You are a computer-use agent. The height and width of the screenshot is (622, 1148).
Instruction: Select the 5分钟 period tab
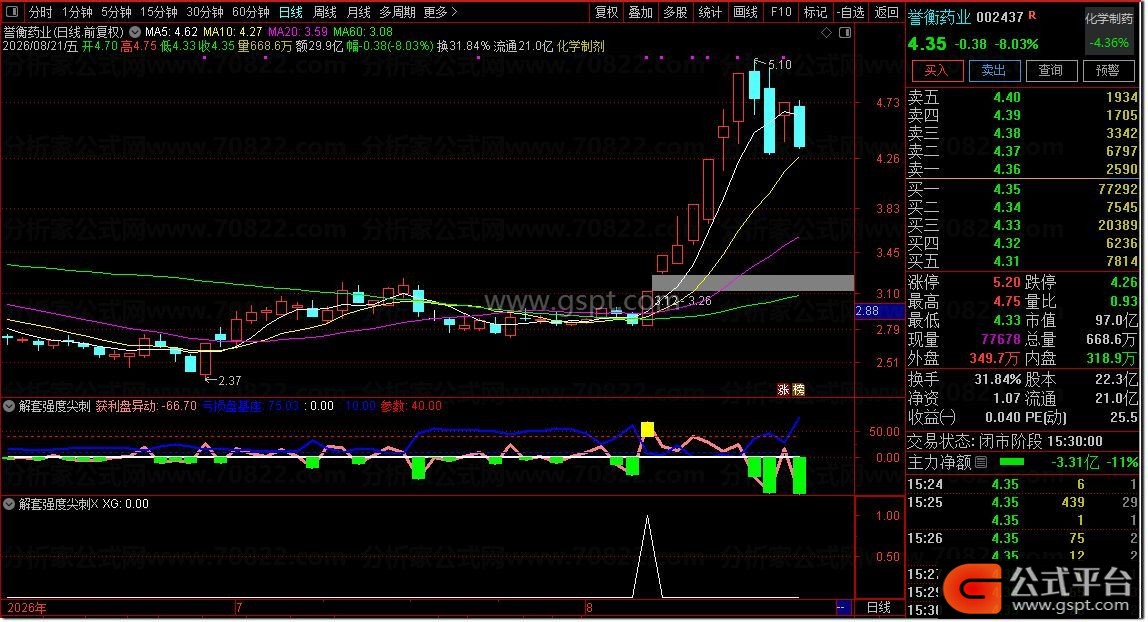116,12
